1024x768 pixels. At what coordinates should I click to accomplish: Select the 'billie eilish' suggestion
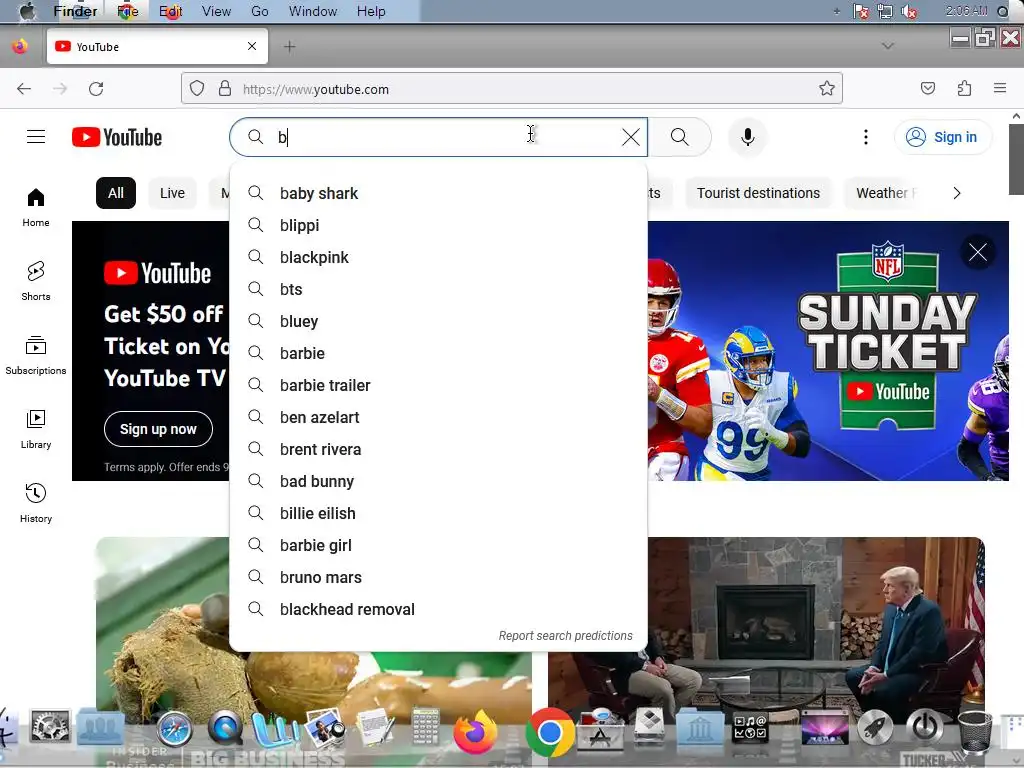coord(438,513)
